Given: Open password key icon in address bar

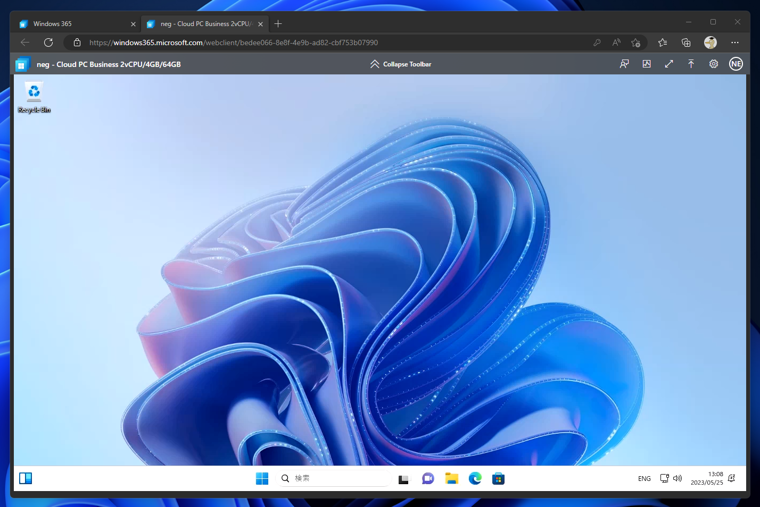Looking at the screenshot, I should click(597, 43).
